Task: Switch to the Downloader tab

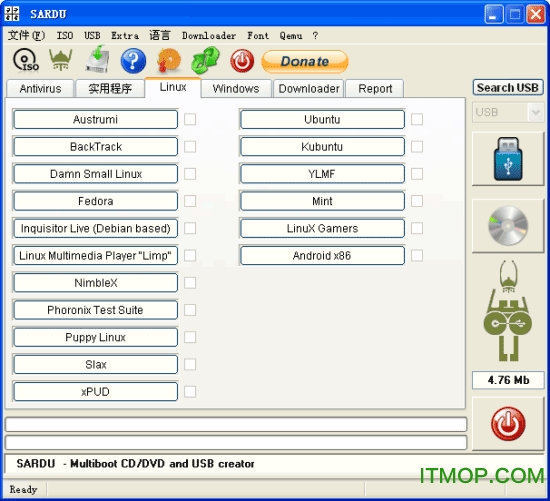Action: click(x=309, y=88)
